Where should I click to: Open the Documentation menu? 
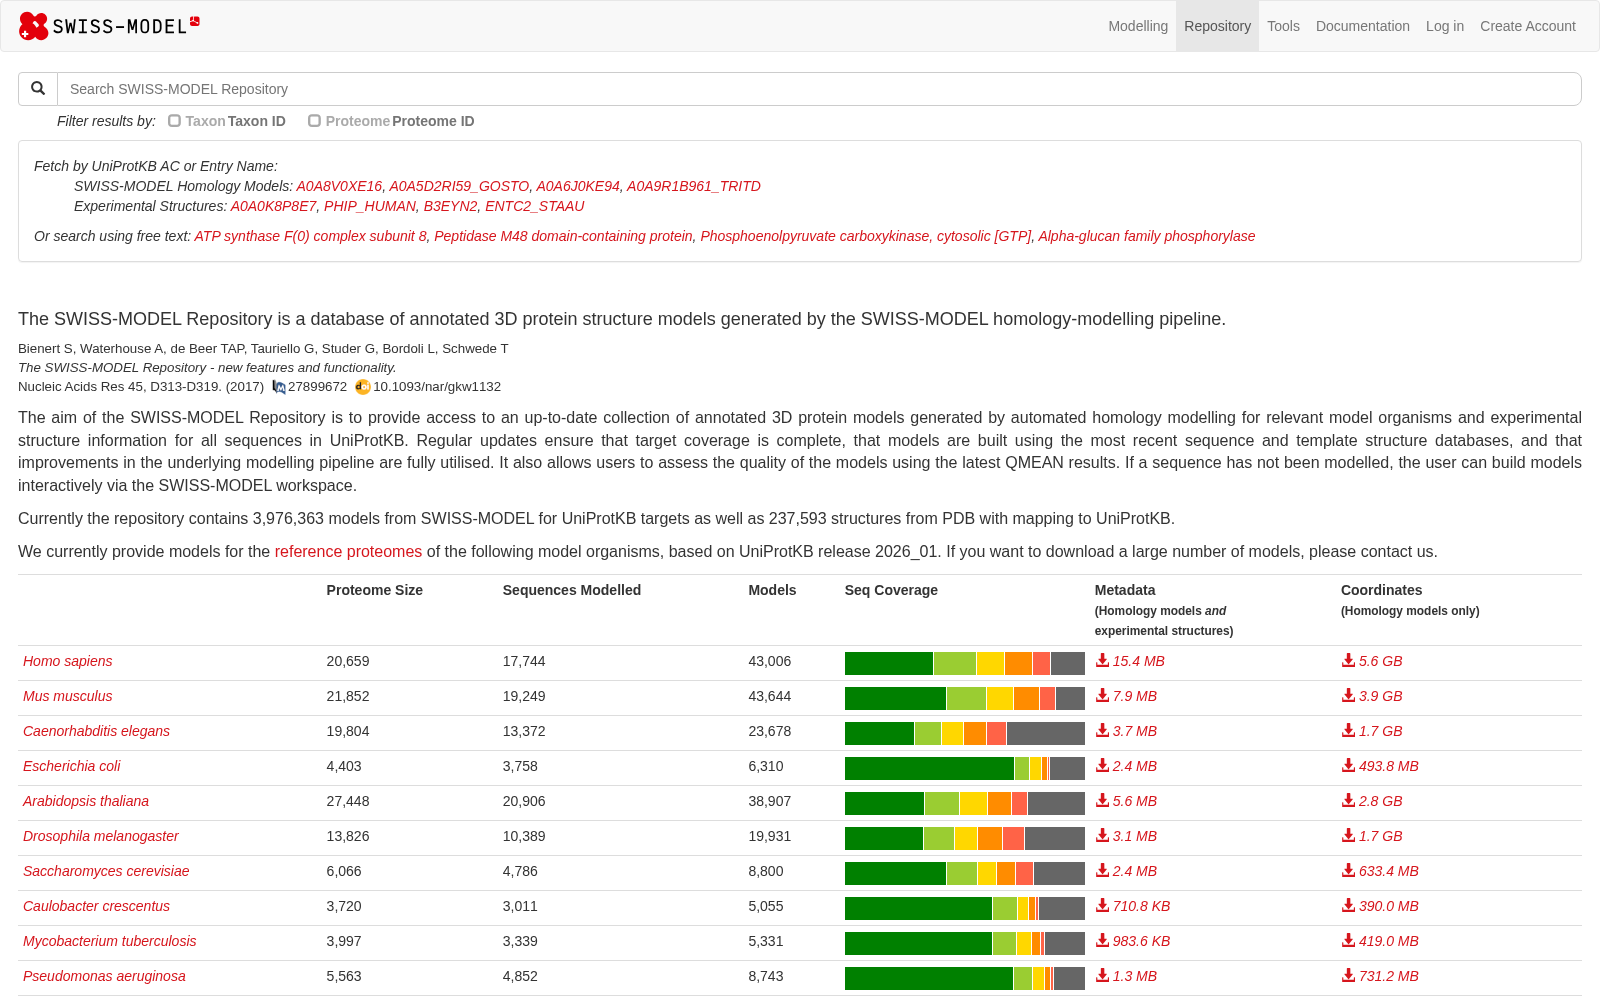coord(1362,26)
